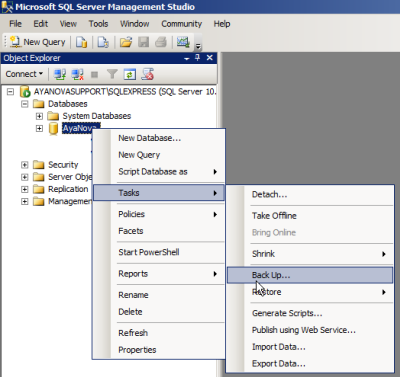Click the Save disk icon

point(144,42)
